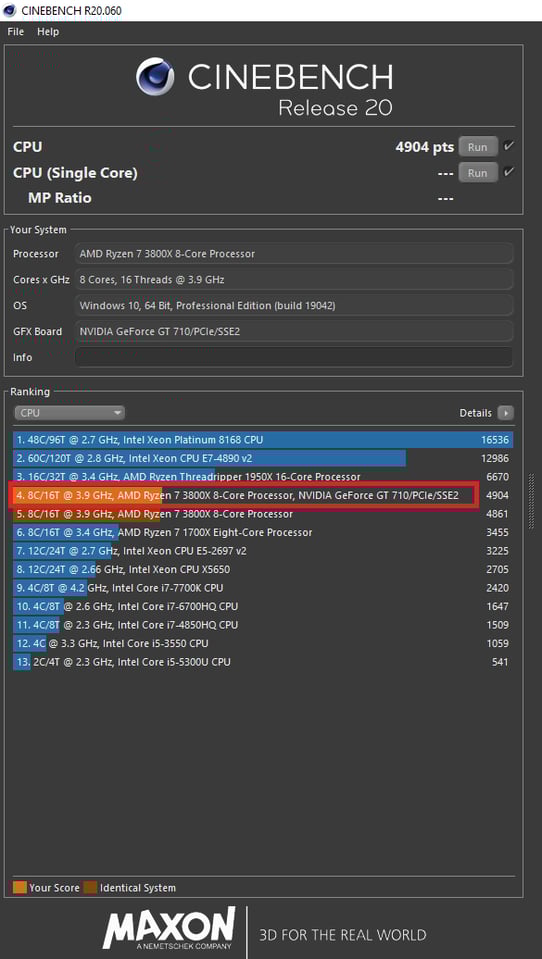Click the 4904 pts CPU score
Viewport: 542px width, 959px height.
click(425, 147)
